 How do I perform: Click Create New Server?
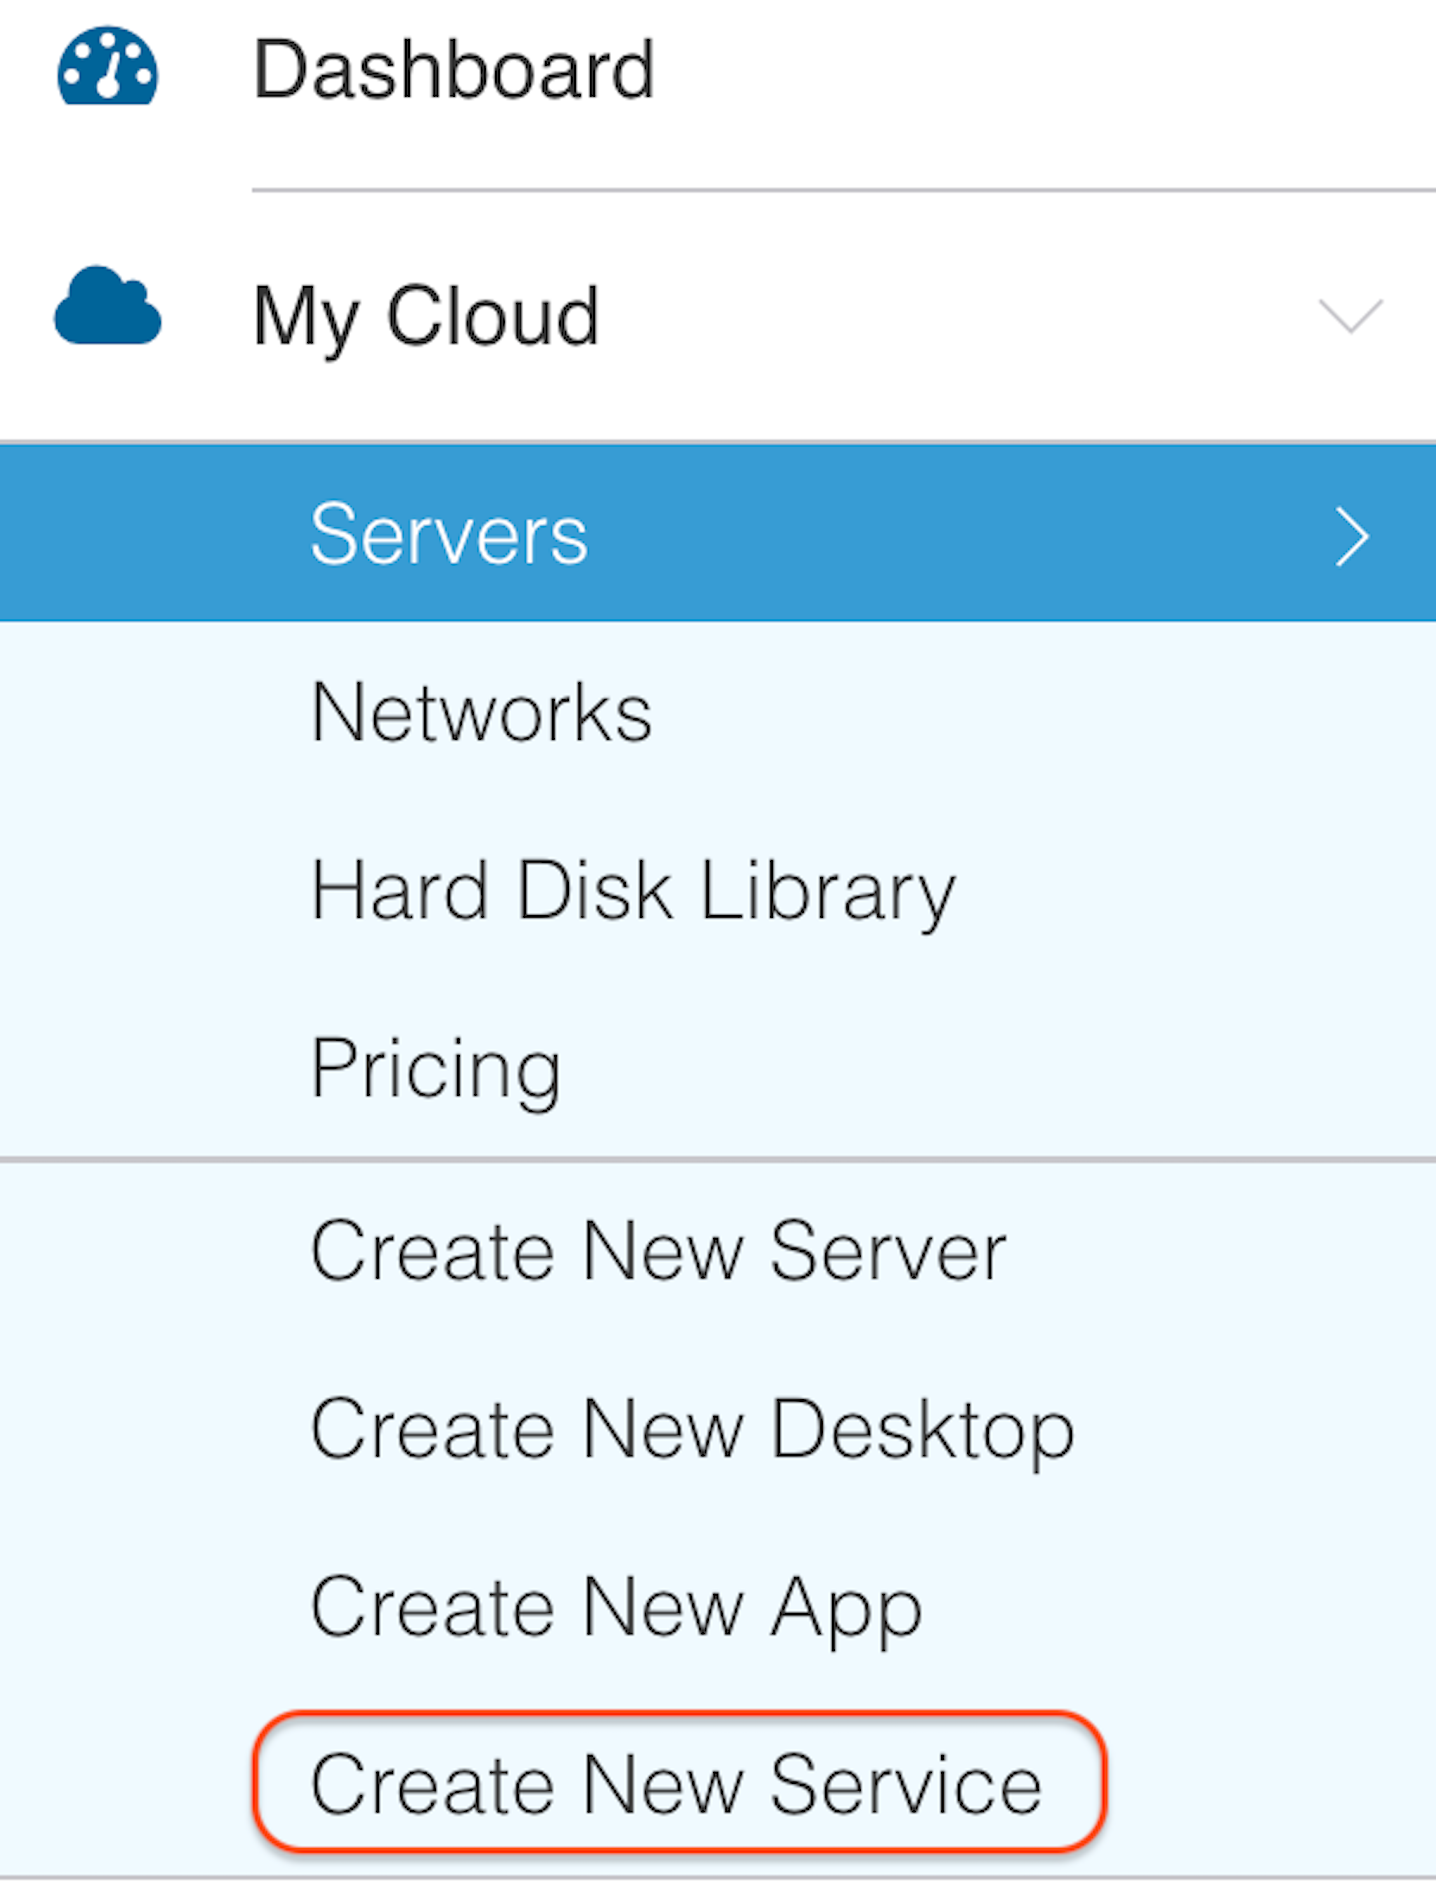point(657,1251)
